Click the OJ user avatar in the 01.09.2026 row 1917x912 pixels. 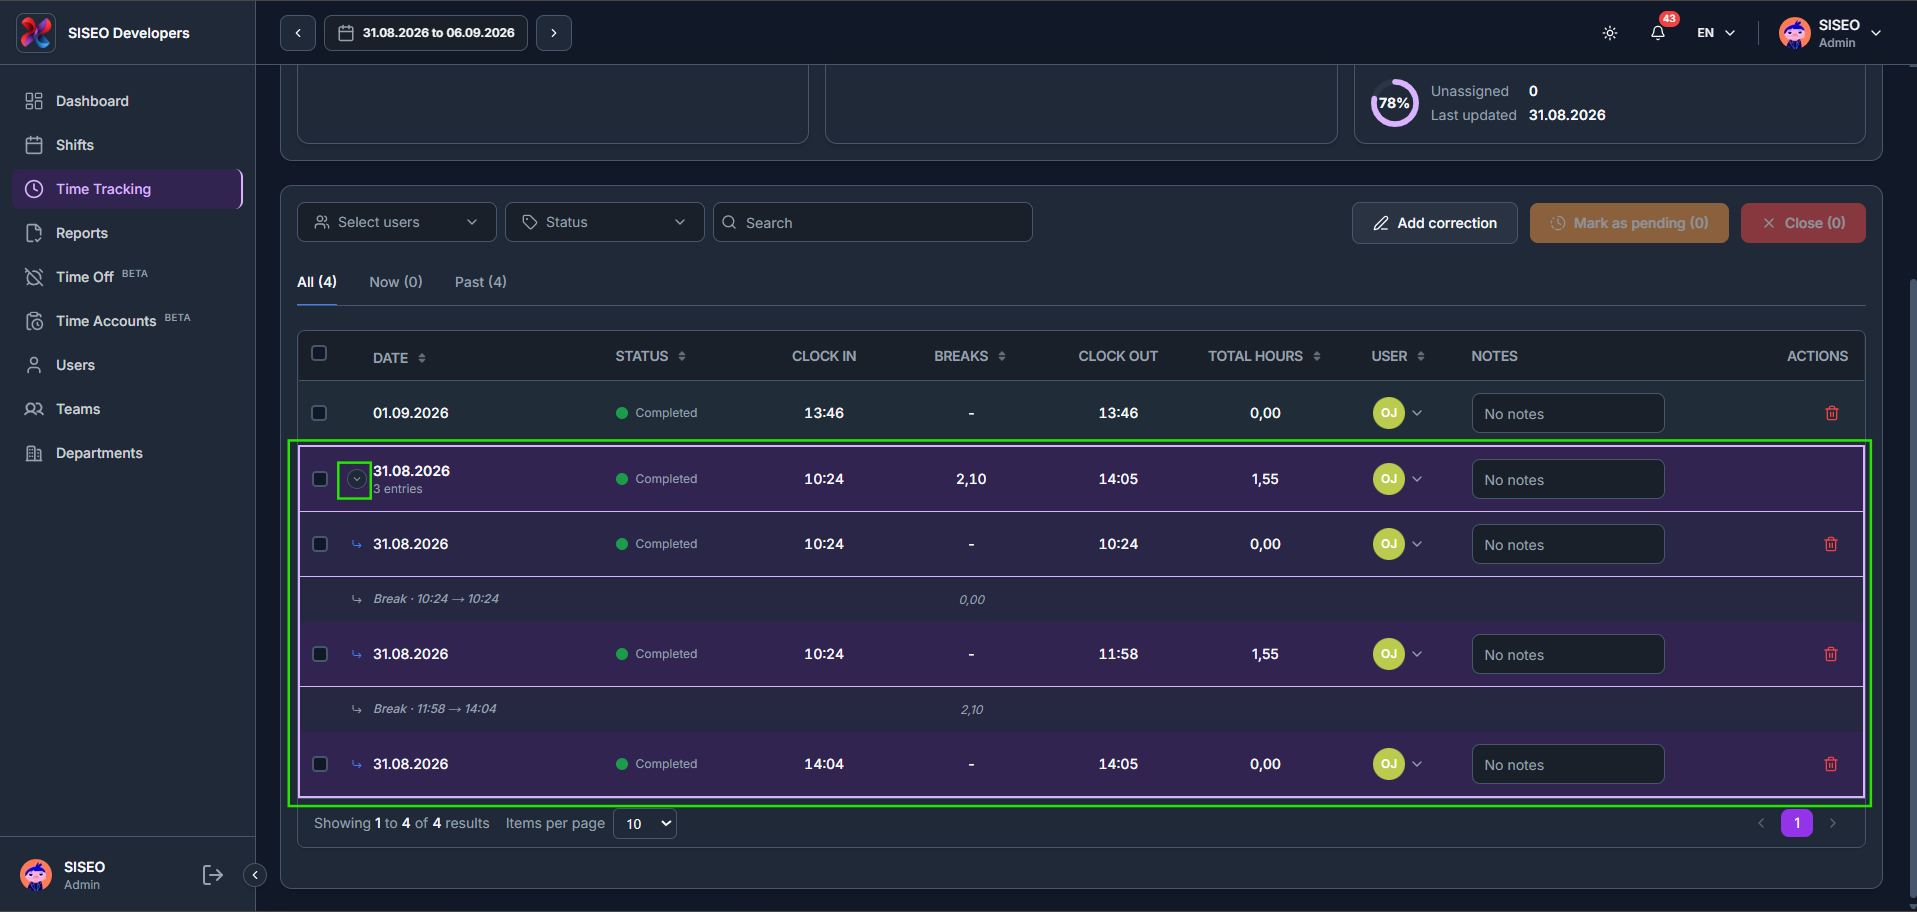coord(1389,413)
